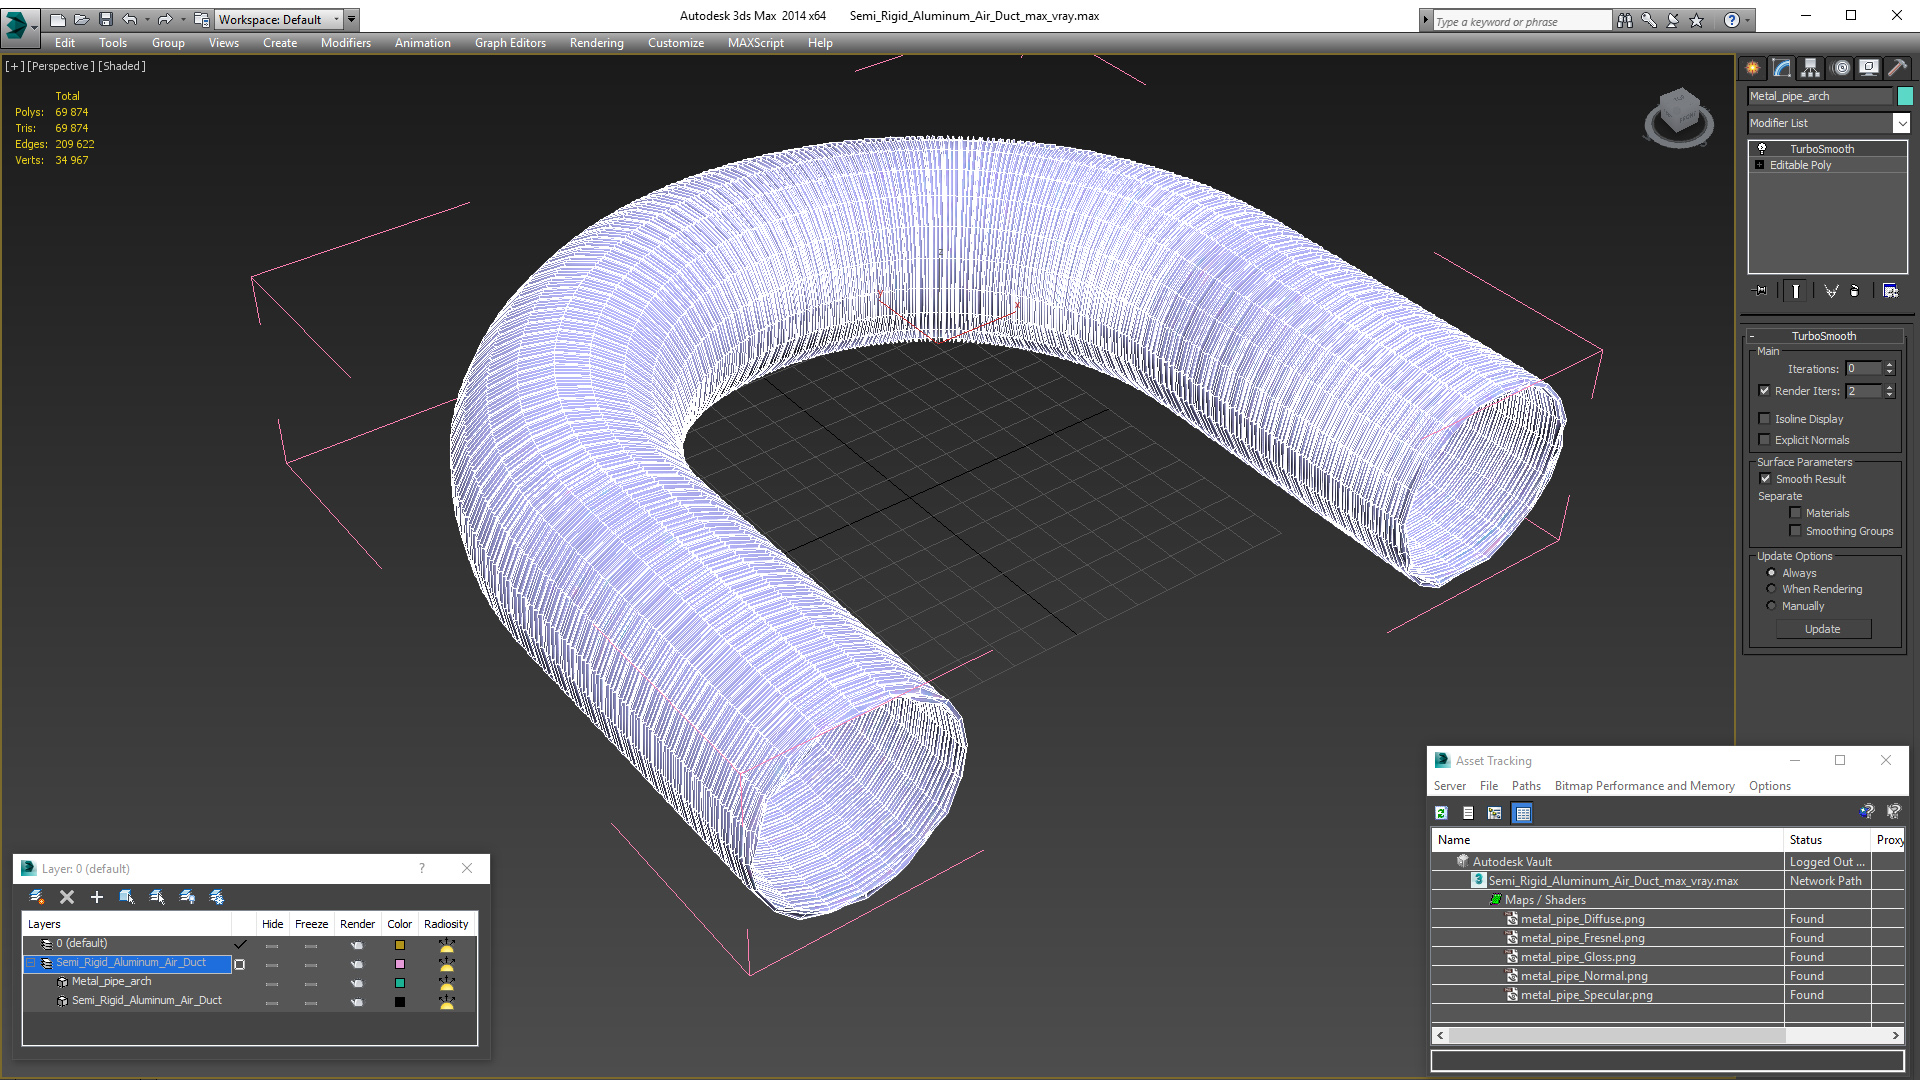Open the Hierarchy command panel tab
This screenshot has height=1080, width=1920.
click(1811, 68)
